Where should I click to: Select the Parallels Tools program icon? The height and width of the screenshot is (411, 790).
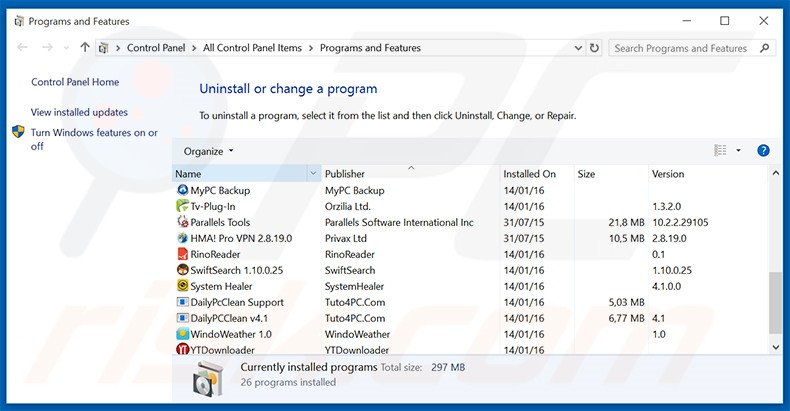(182, 222)
